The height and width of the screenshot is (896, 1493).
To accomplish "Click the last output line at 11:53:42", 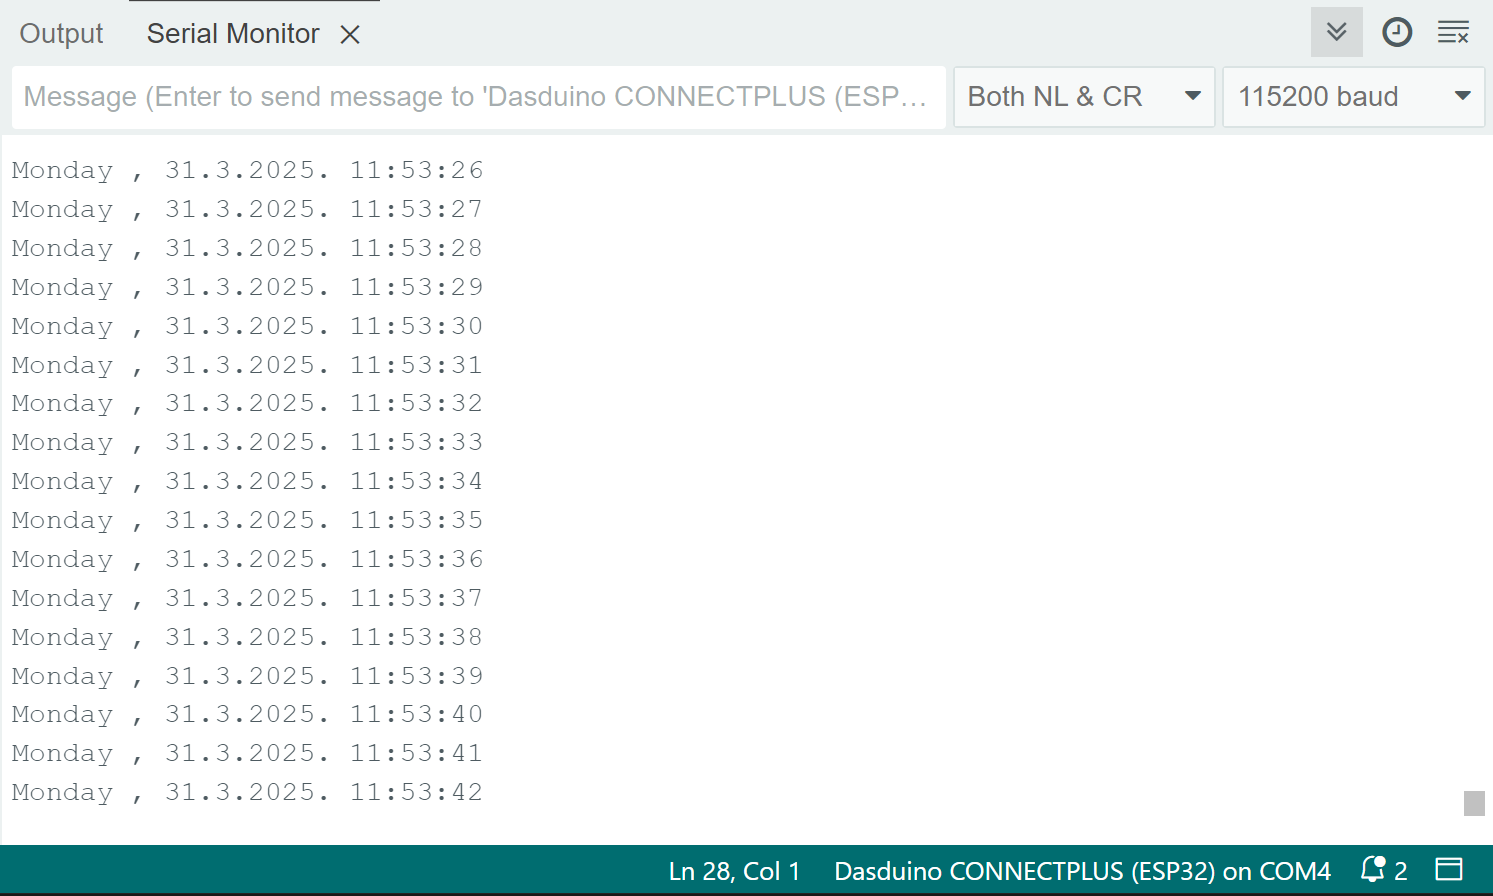I will pyautogui.click(x=247, y=792).
